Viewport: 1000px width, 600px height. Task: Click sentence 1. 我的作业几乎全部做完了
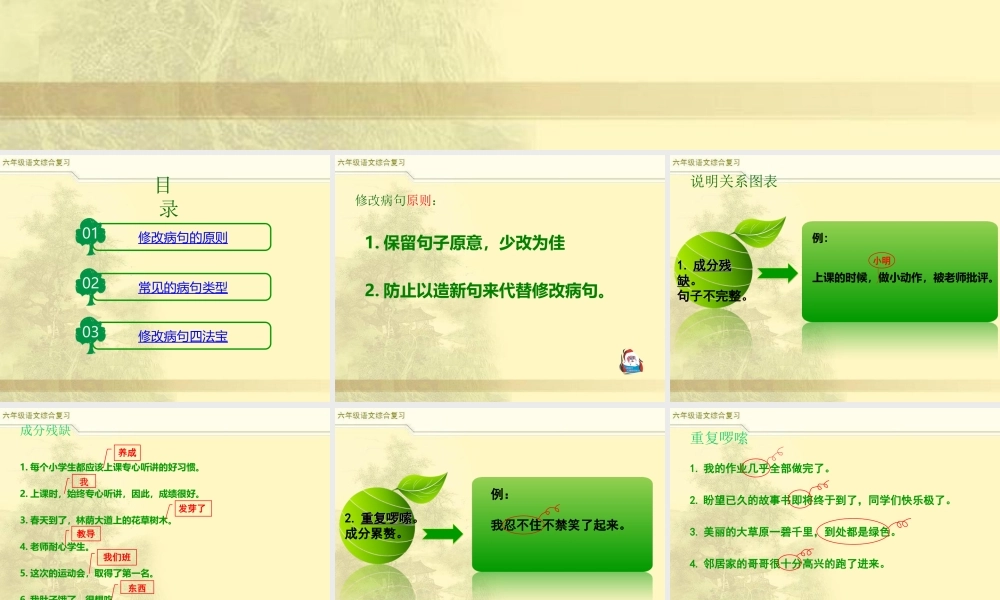[x=760, y=469]
